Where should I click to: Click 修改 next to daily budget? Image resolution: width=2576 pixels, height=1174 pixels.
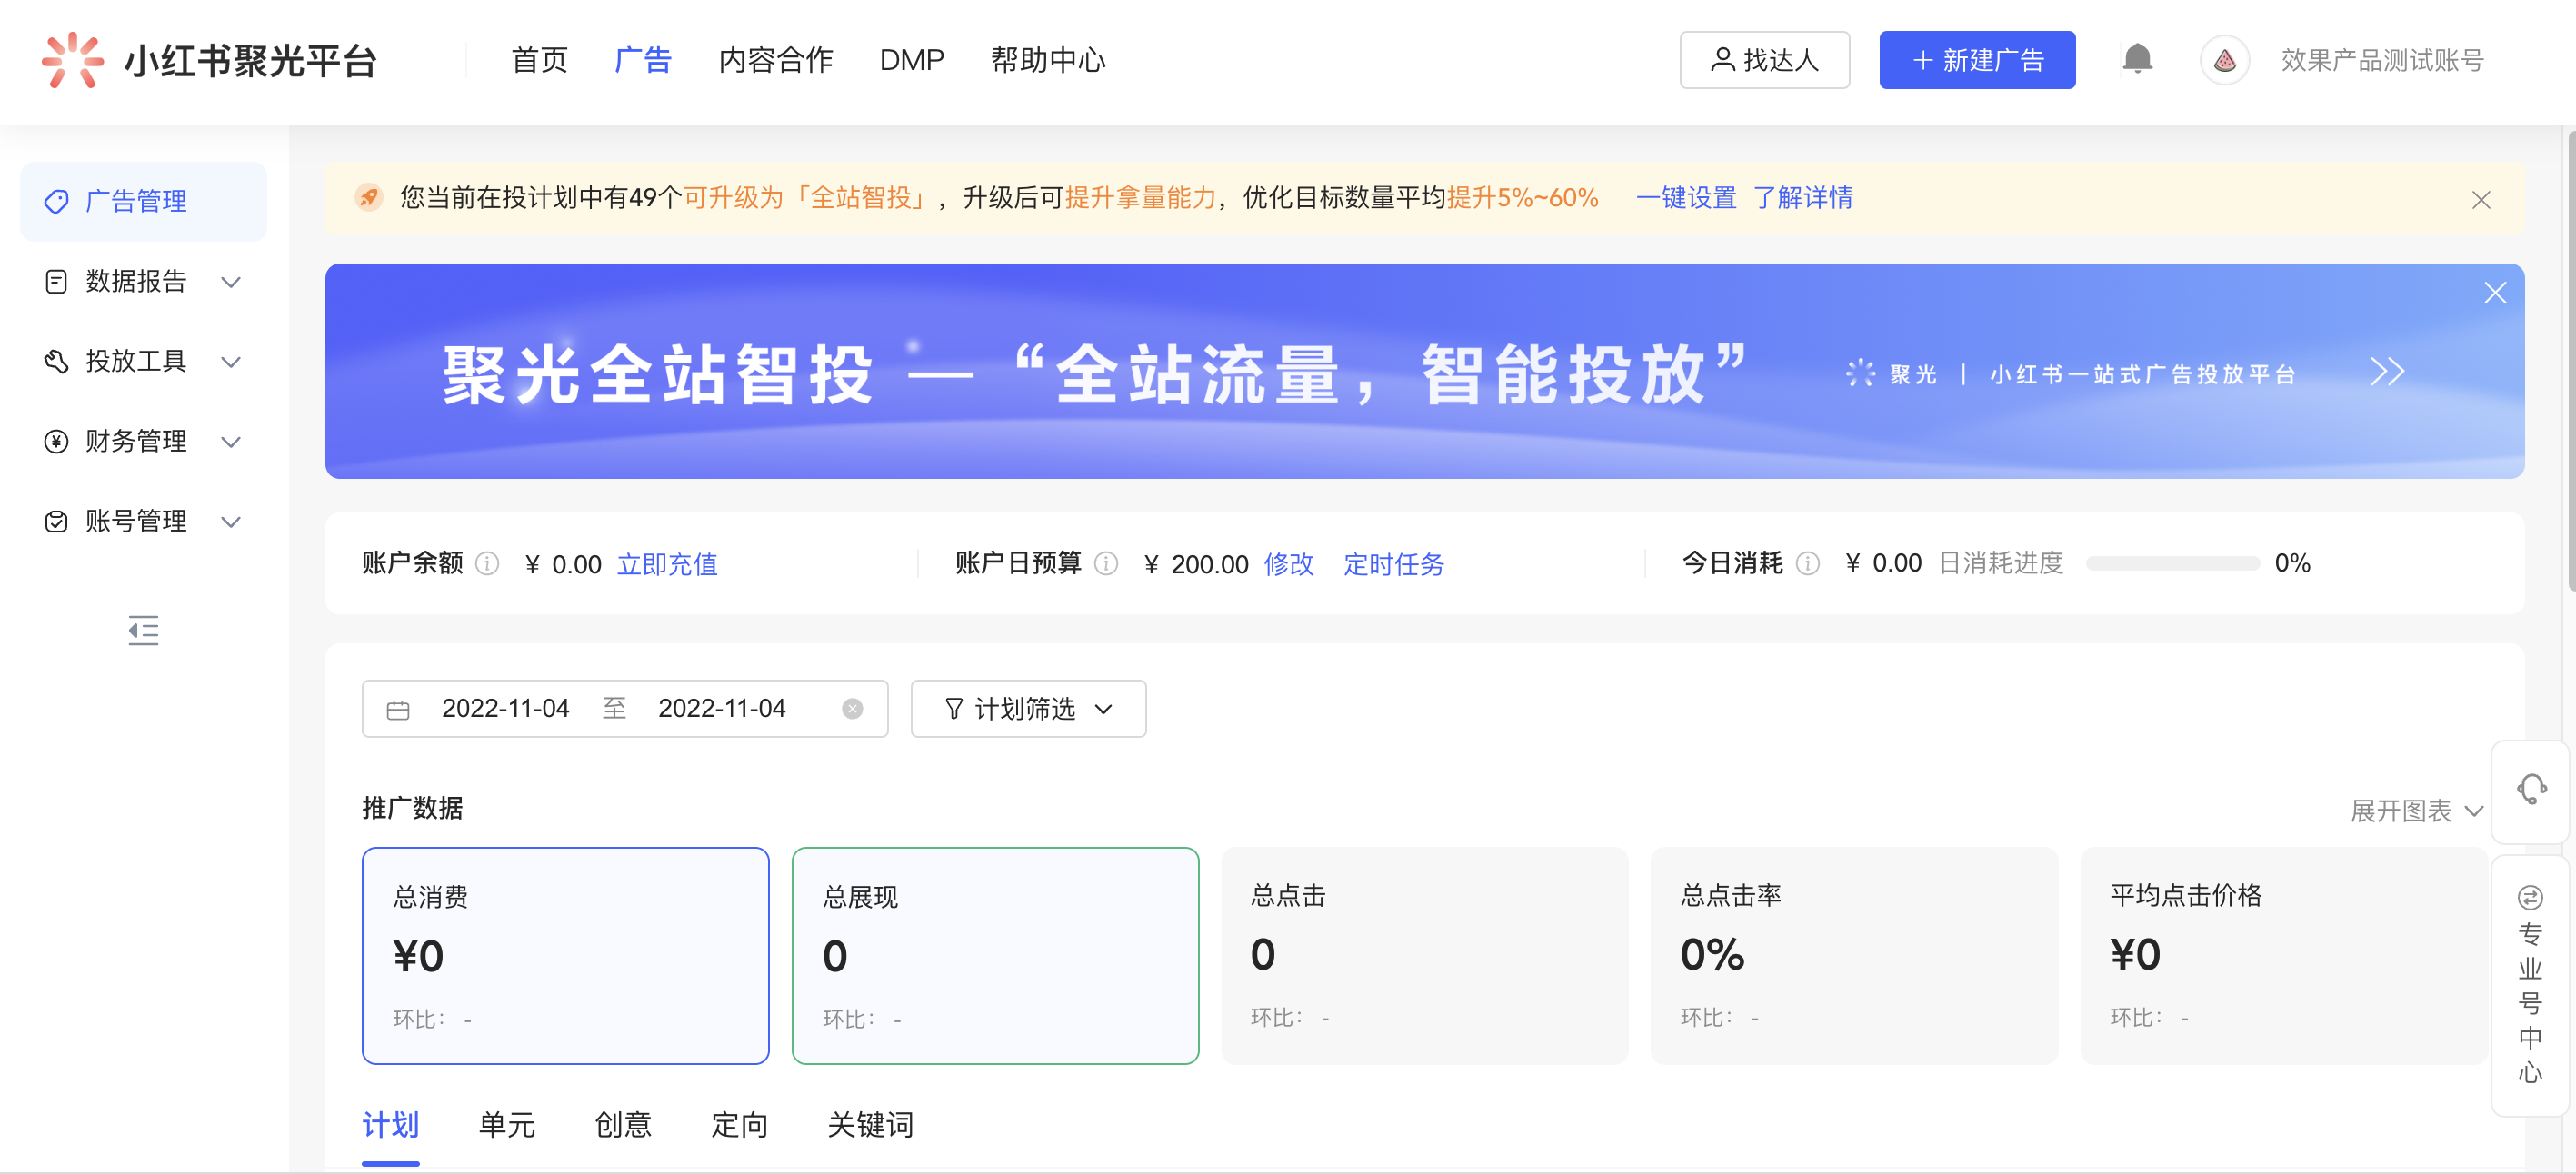pos(1289,564)
